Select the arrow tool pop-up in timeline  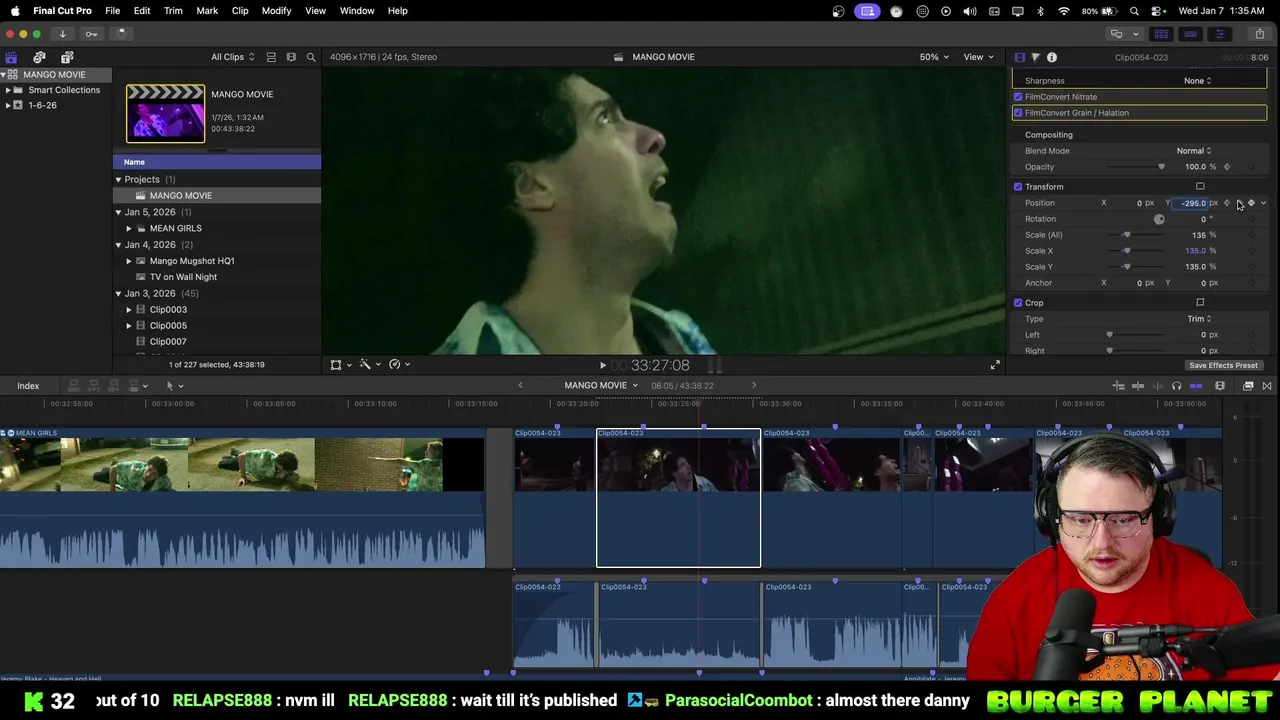pos(174,386)
